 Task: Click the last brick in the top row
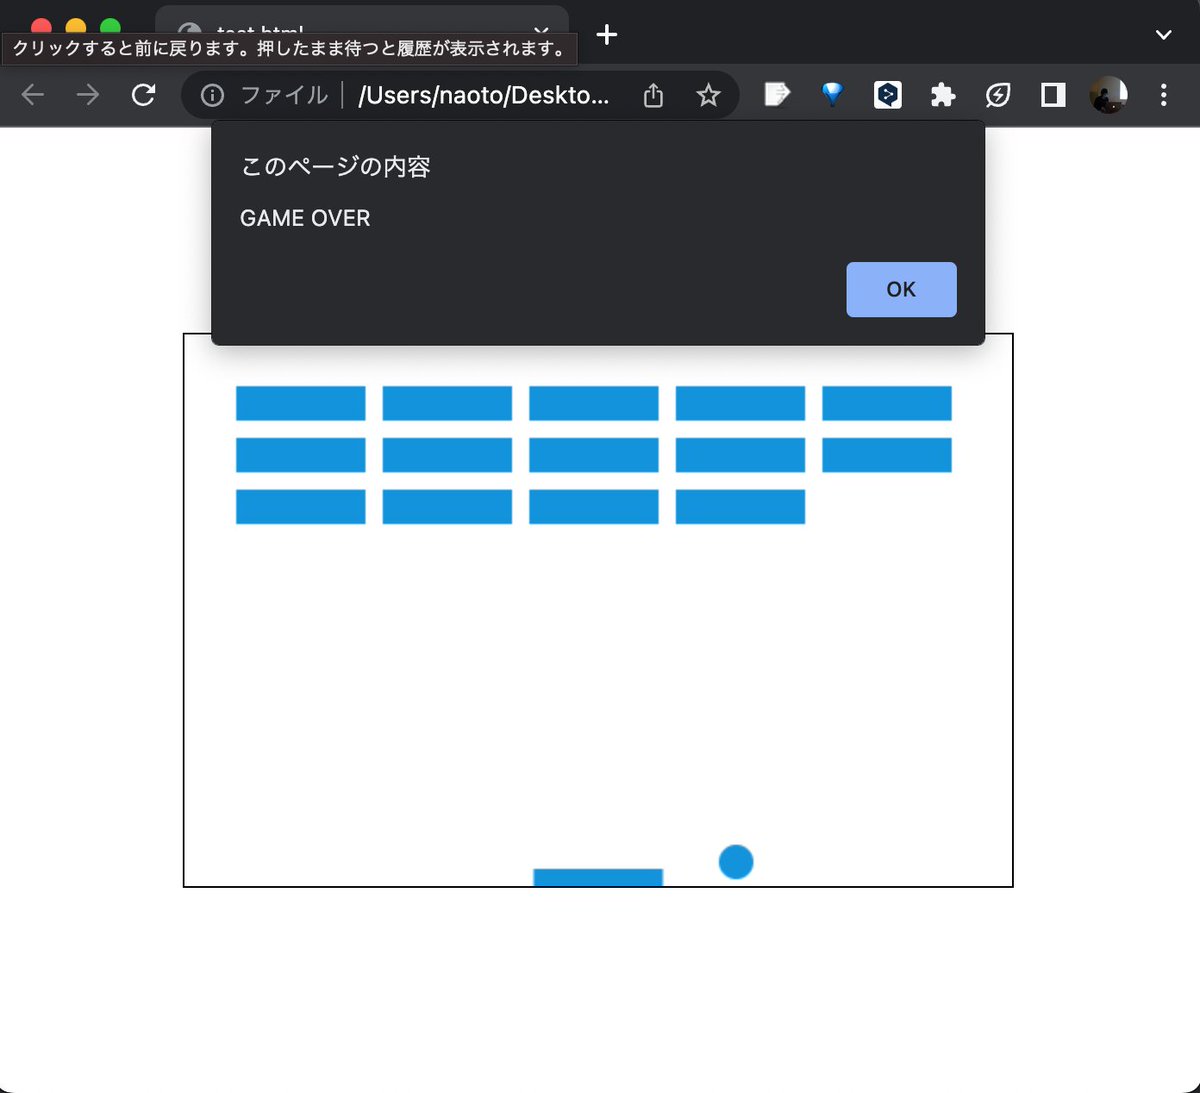pos(887,403)
